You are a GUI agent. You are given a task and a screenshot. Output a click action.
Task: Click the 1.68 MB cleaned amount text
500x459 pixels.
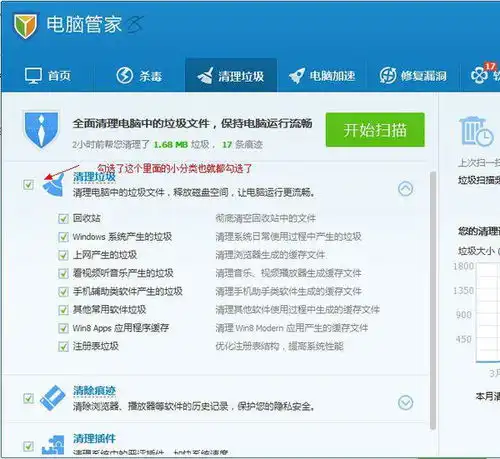171,145
